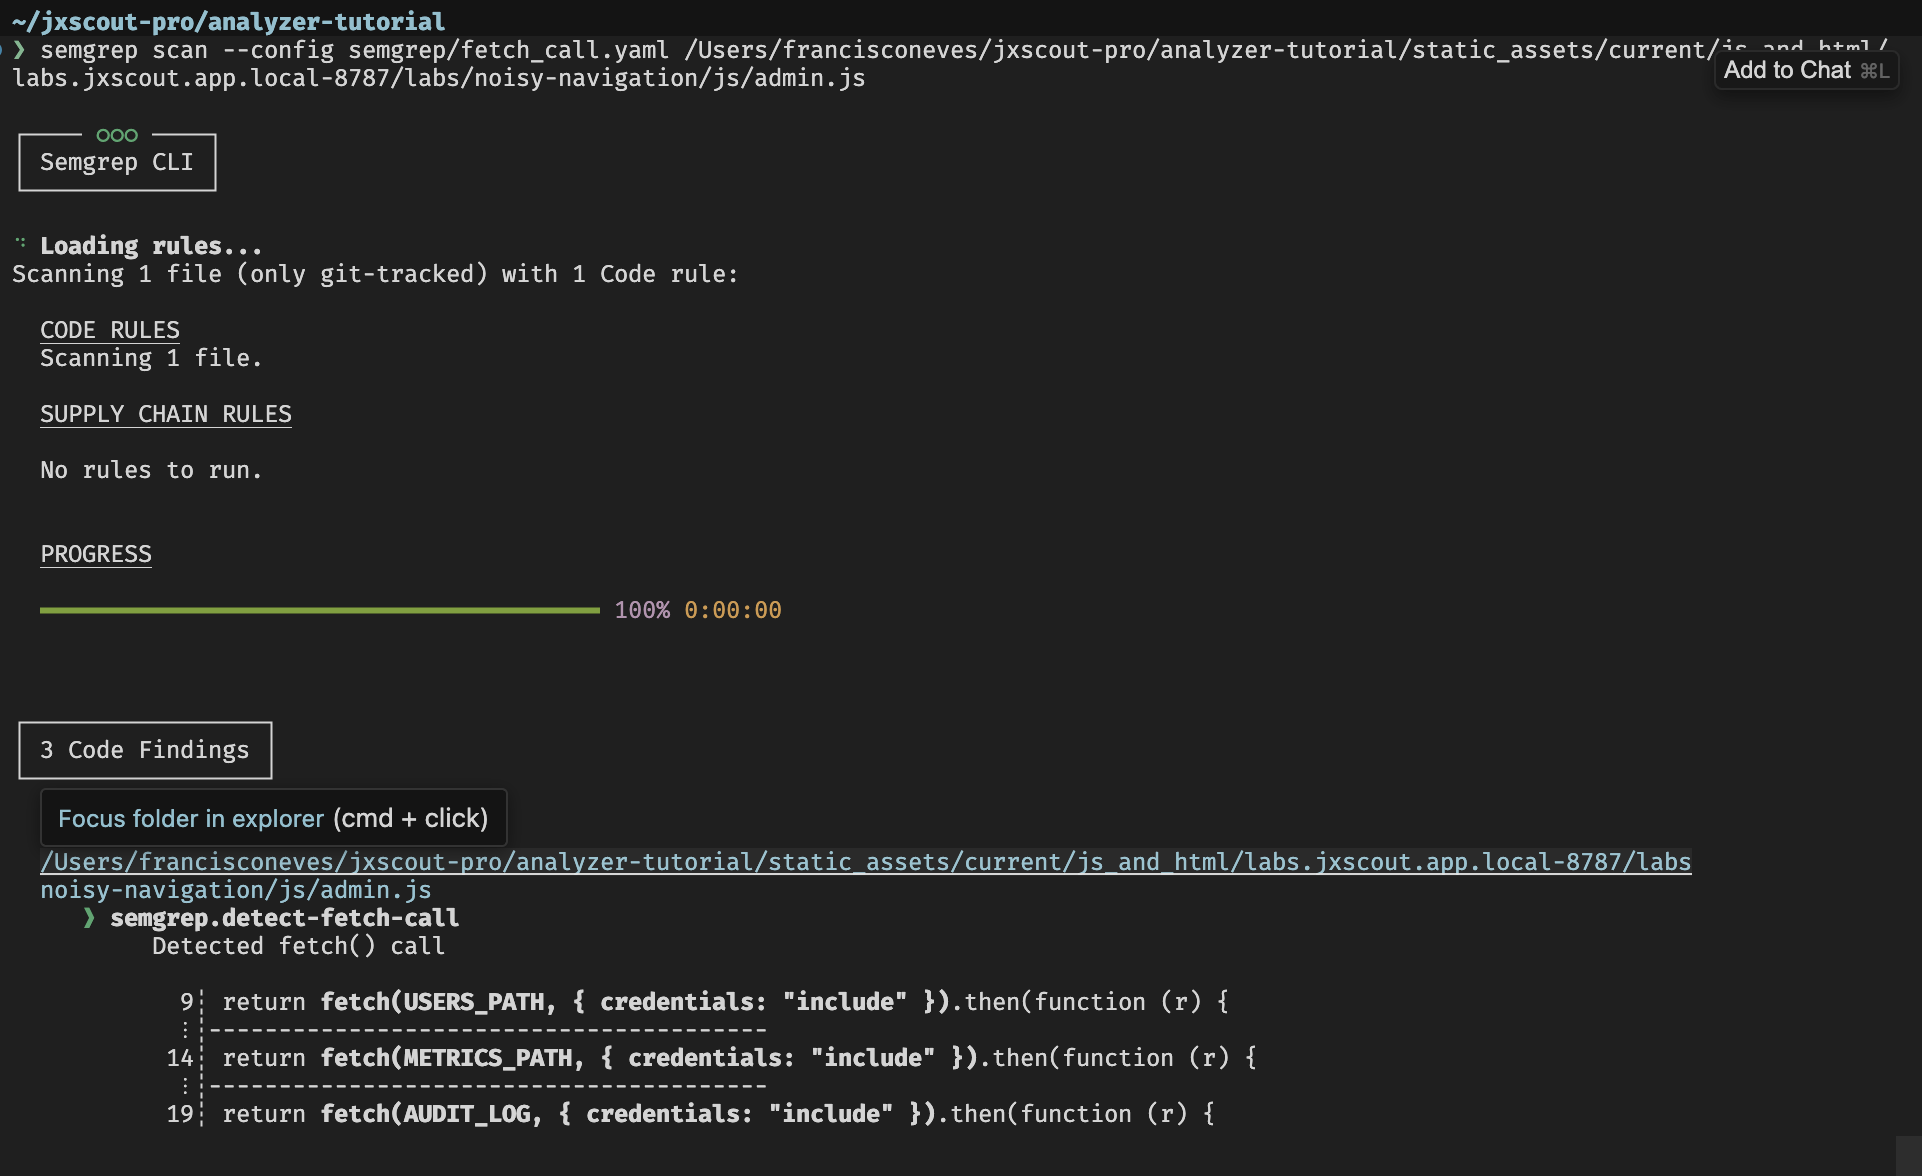The width and height of the screenshot is (1922, 1176).
Task: Select the '3 Code Findings' box
Action: 145,750
